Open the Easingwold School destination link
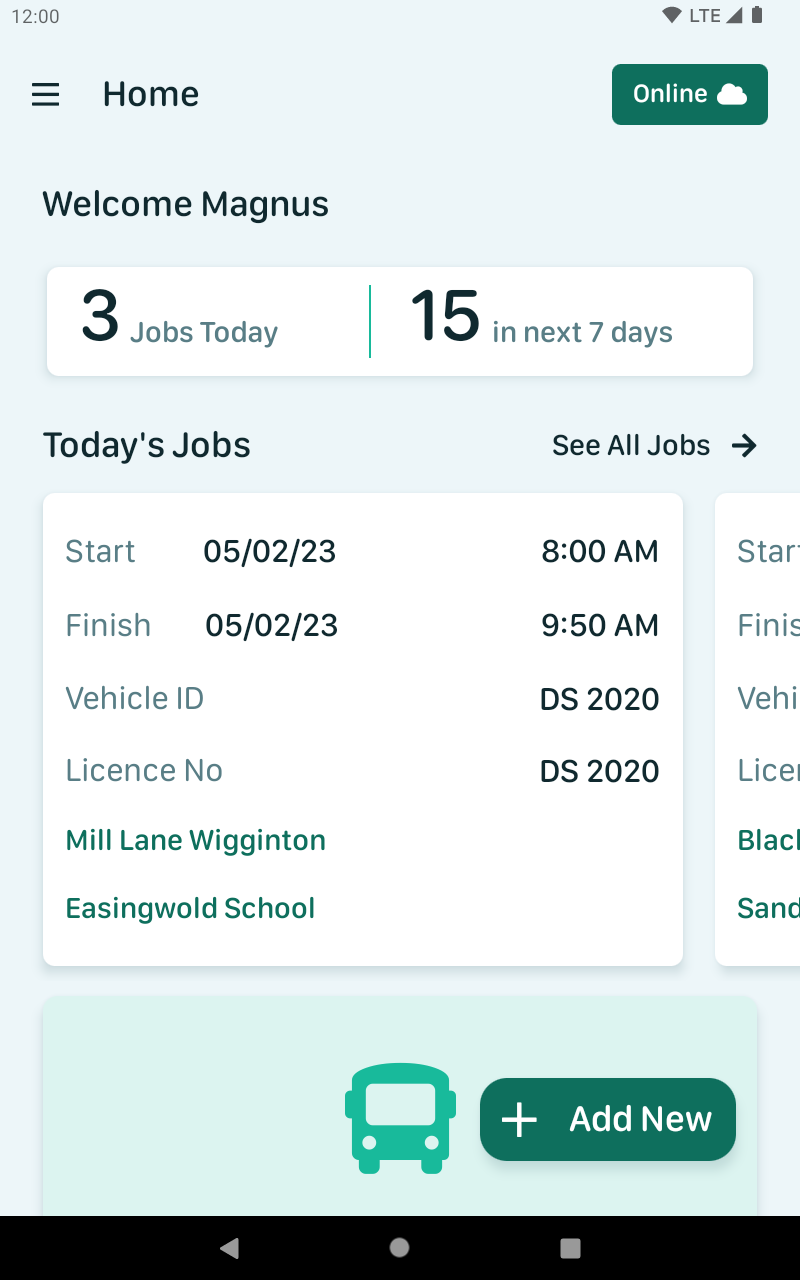800x1280 pixels. coord(190,908)
